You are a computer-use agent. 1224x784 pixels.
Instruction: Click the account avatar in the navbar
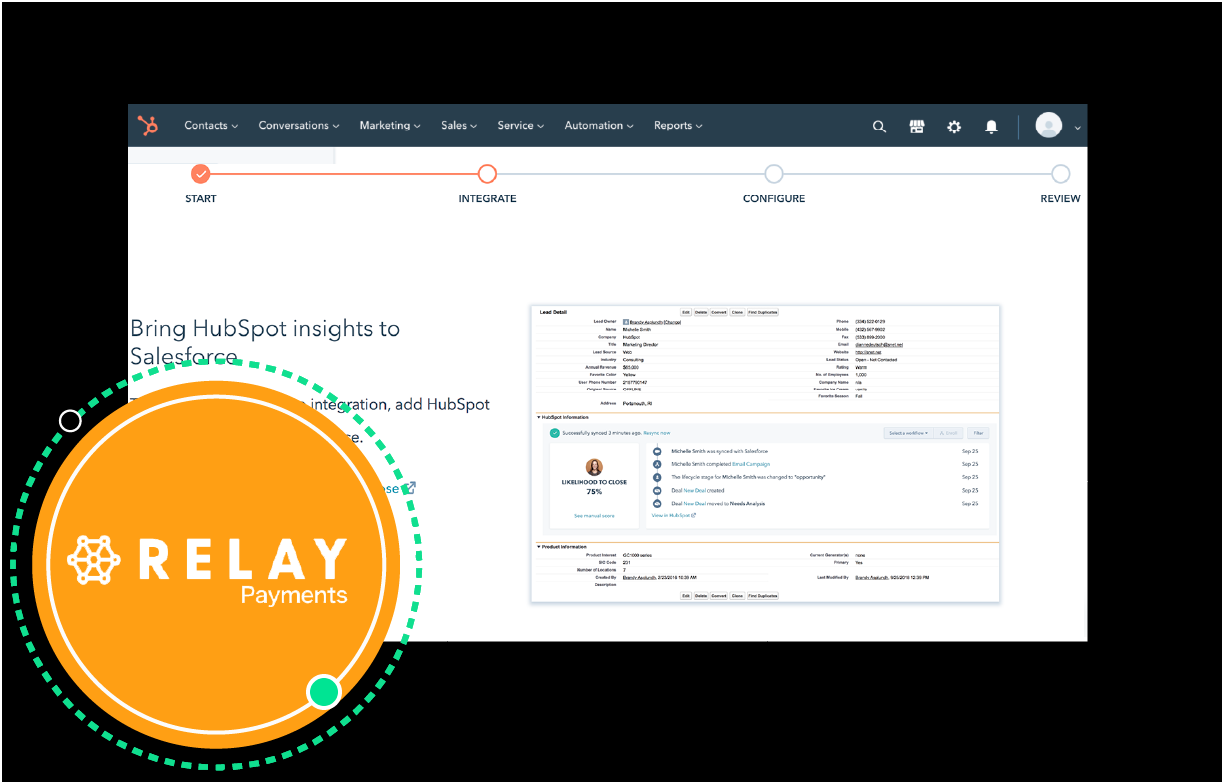tap(1049, 125)
